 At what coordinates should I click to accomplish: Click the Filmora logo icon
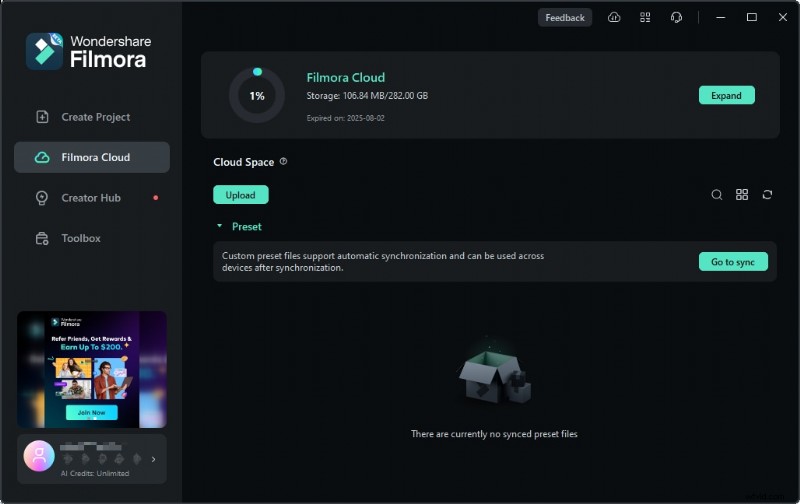click(44, 50)
